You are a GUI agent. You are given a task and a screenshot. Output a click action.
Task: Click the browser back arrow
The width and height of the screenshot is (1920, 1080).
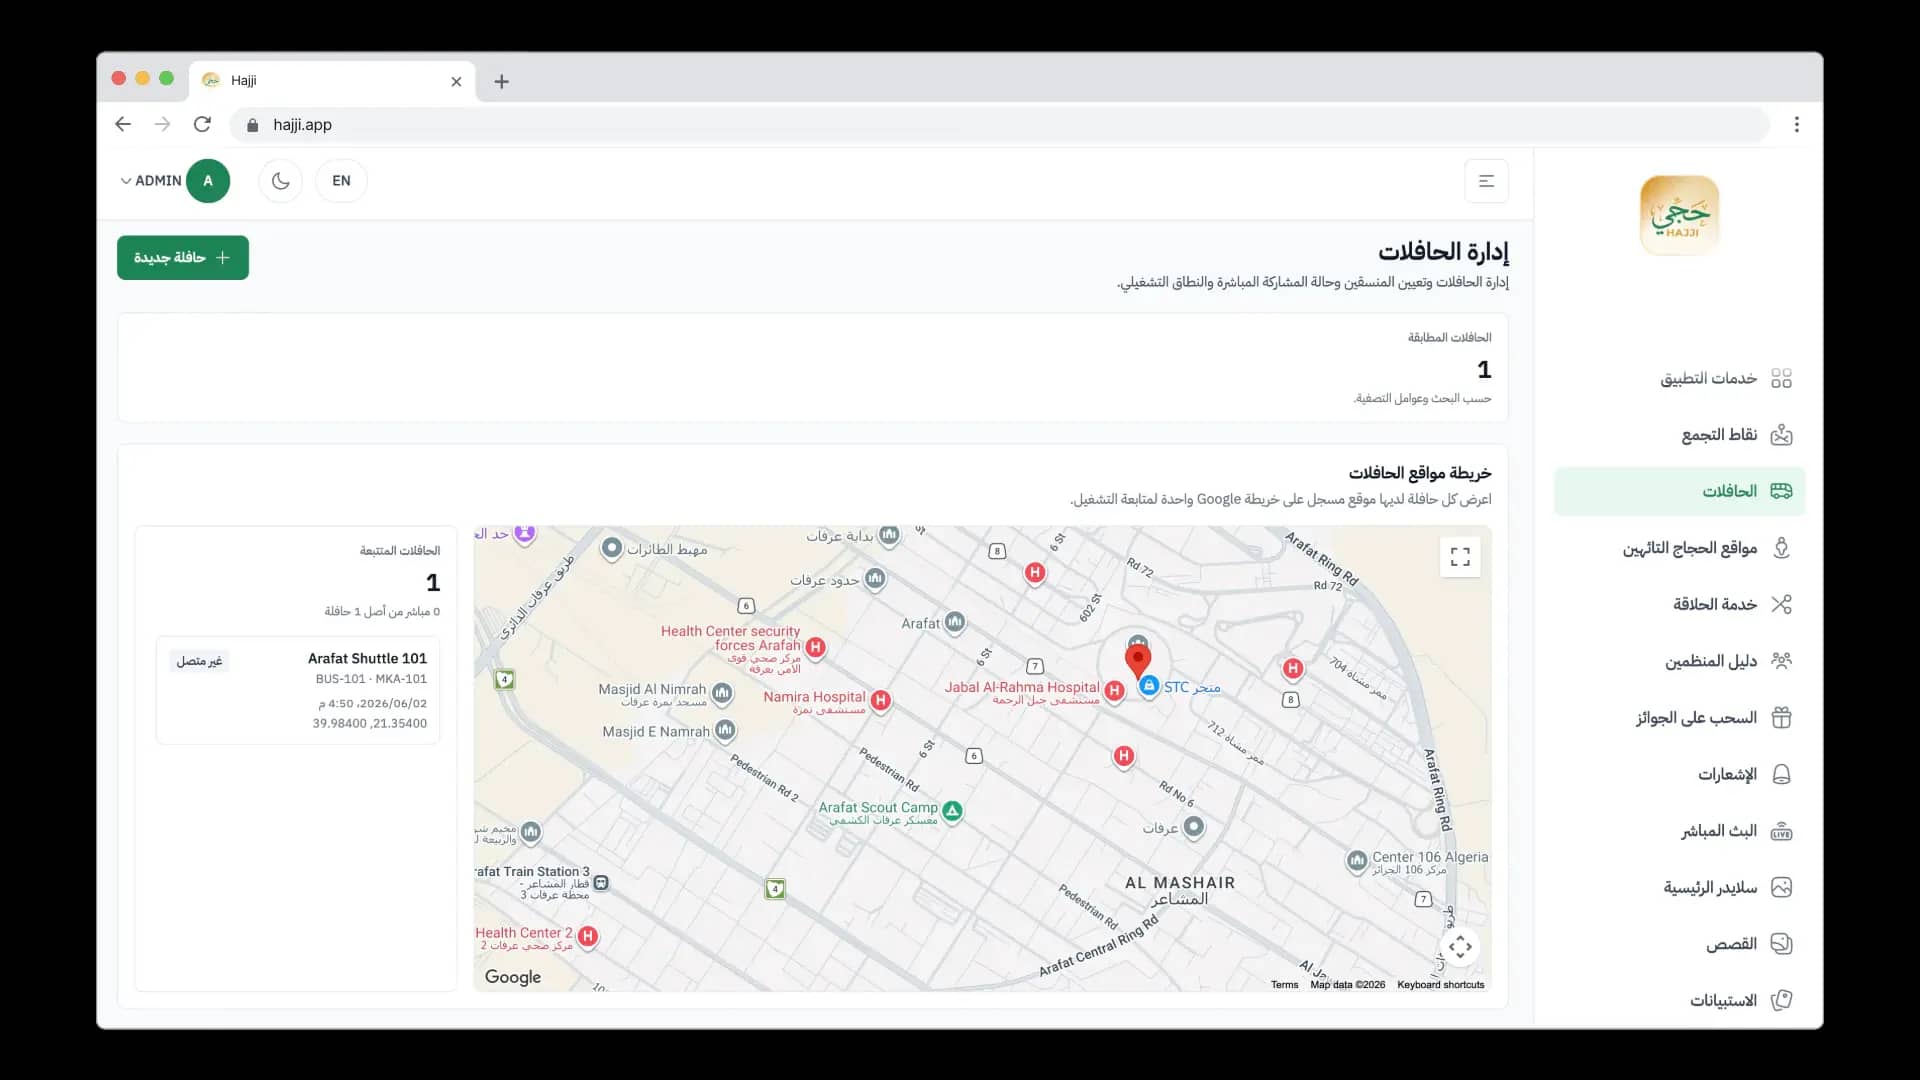pyautogui.click(x=123, y=124)
